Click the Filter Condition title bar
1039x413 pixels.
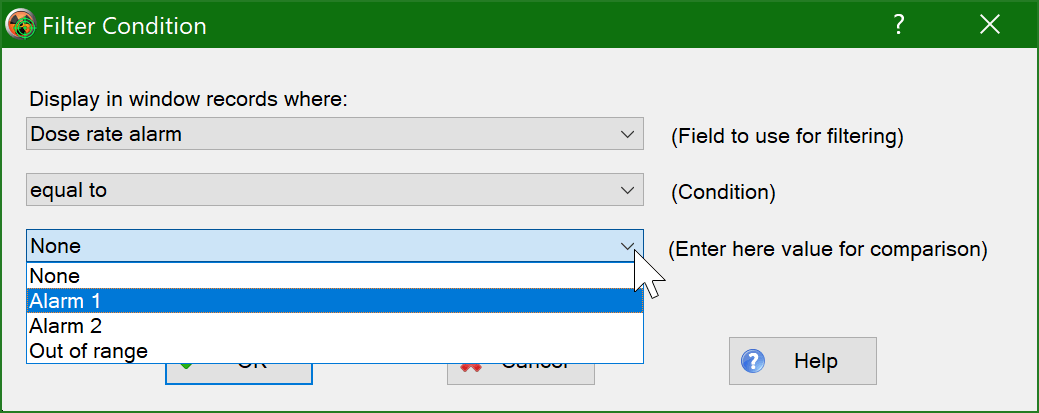tap(464, 25)
